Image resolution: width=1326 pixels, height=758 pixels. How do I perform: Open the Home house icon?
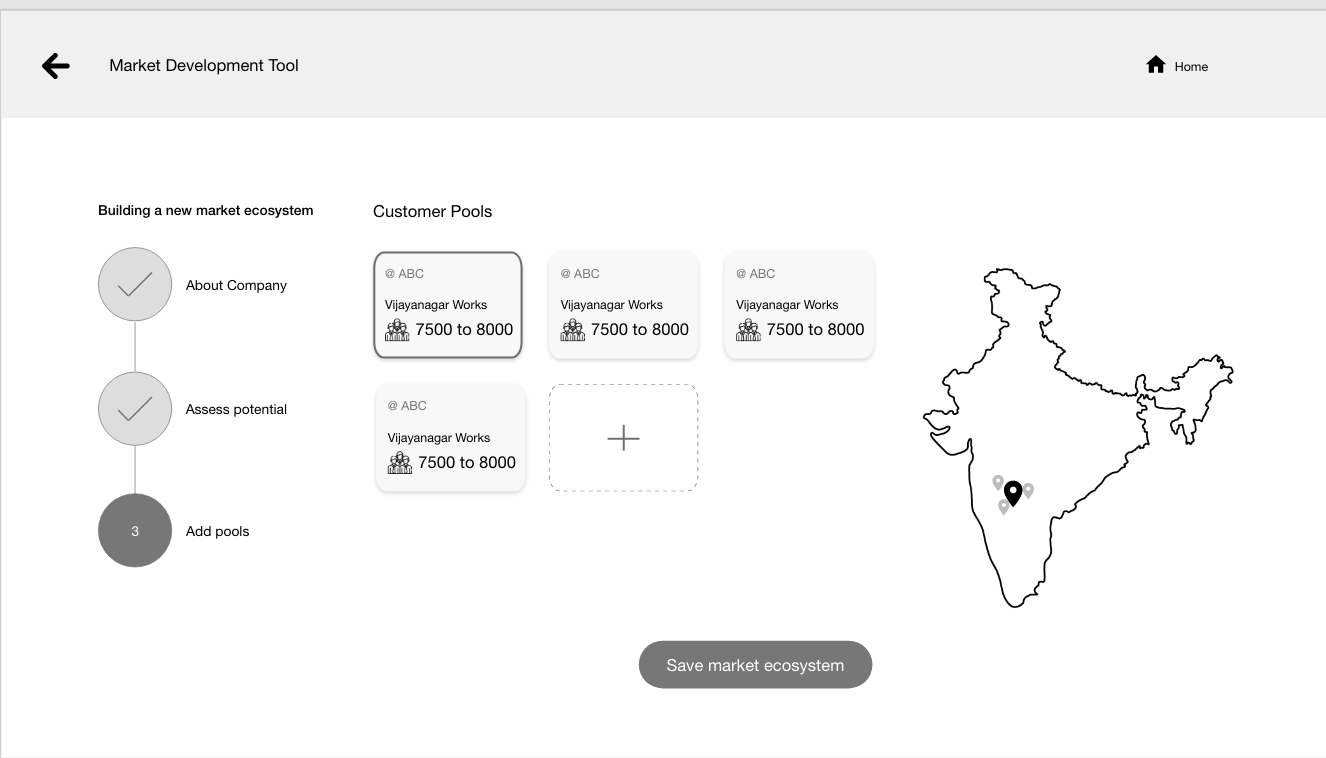pos(1156,65)
